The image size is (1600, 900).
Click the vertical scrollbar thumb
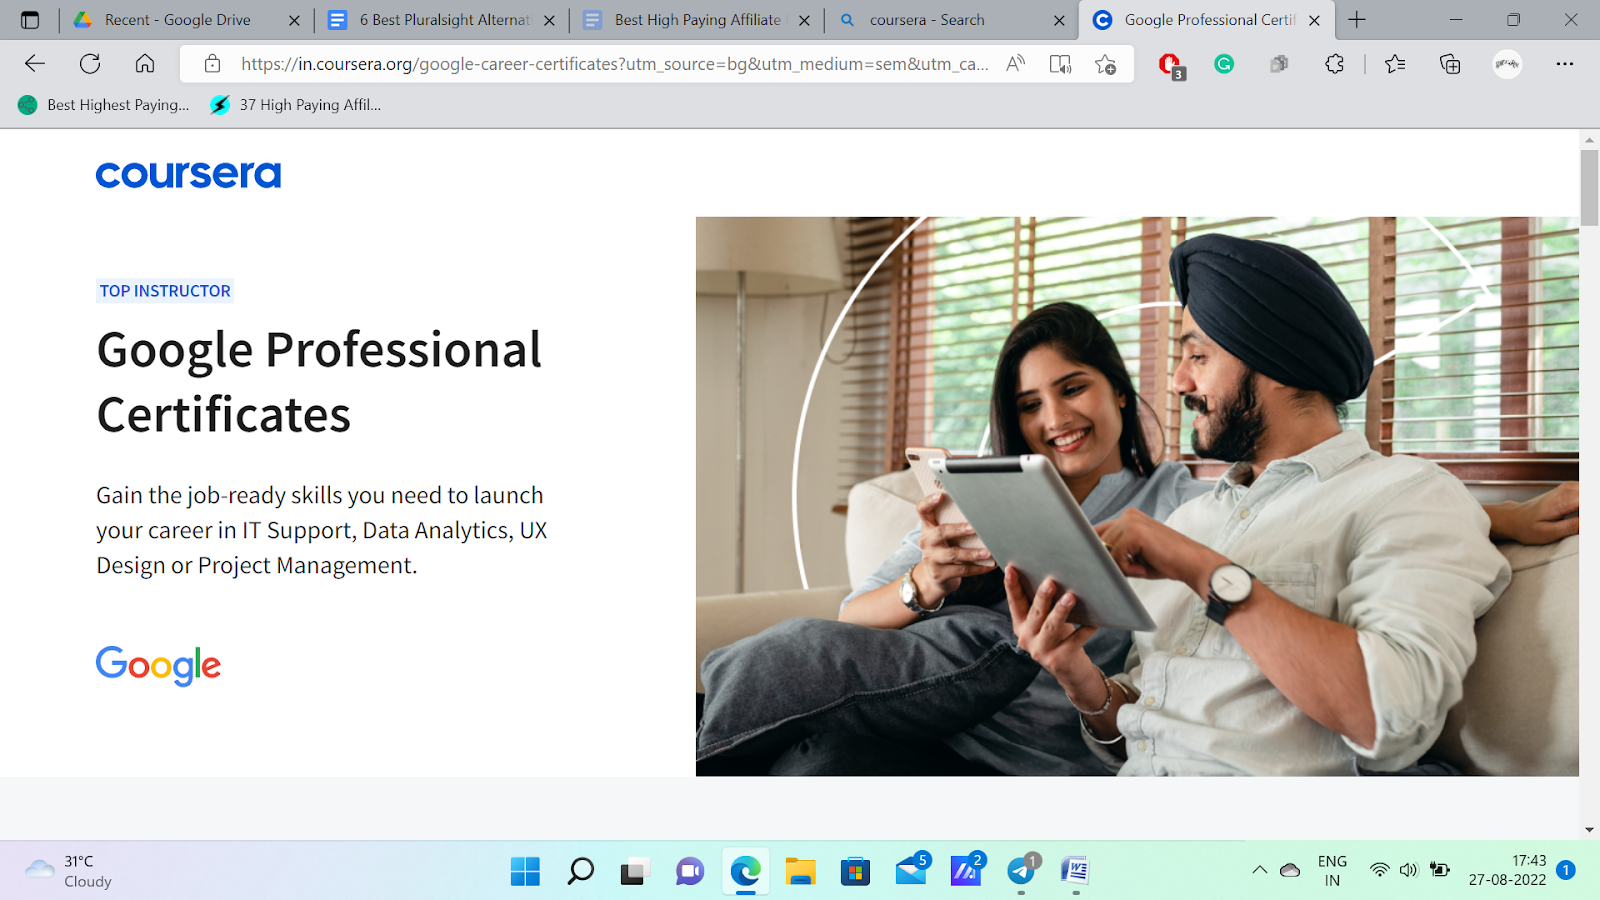[x=1589, y=188]
